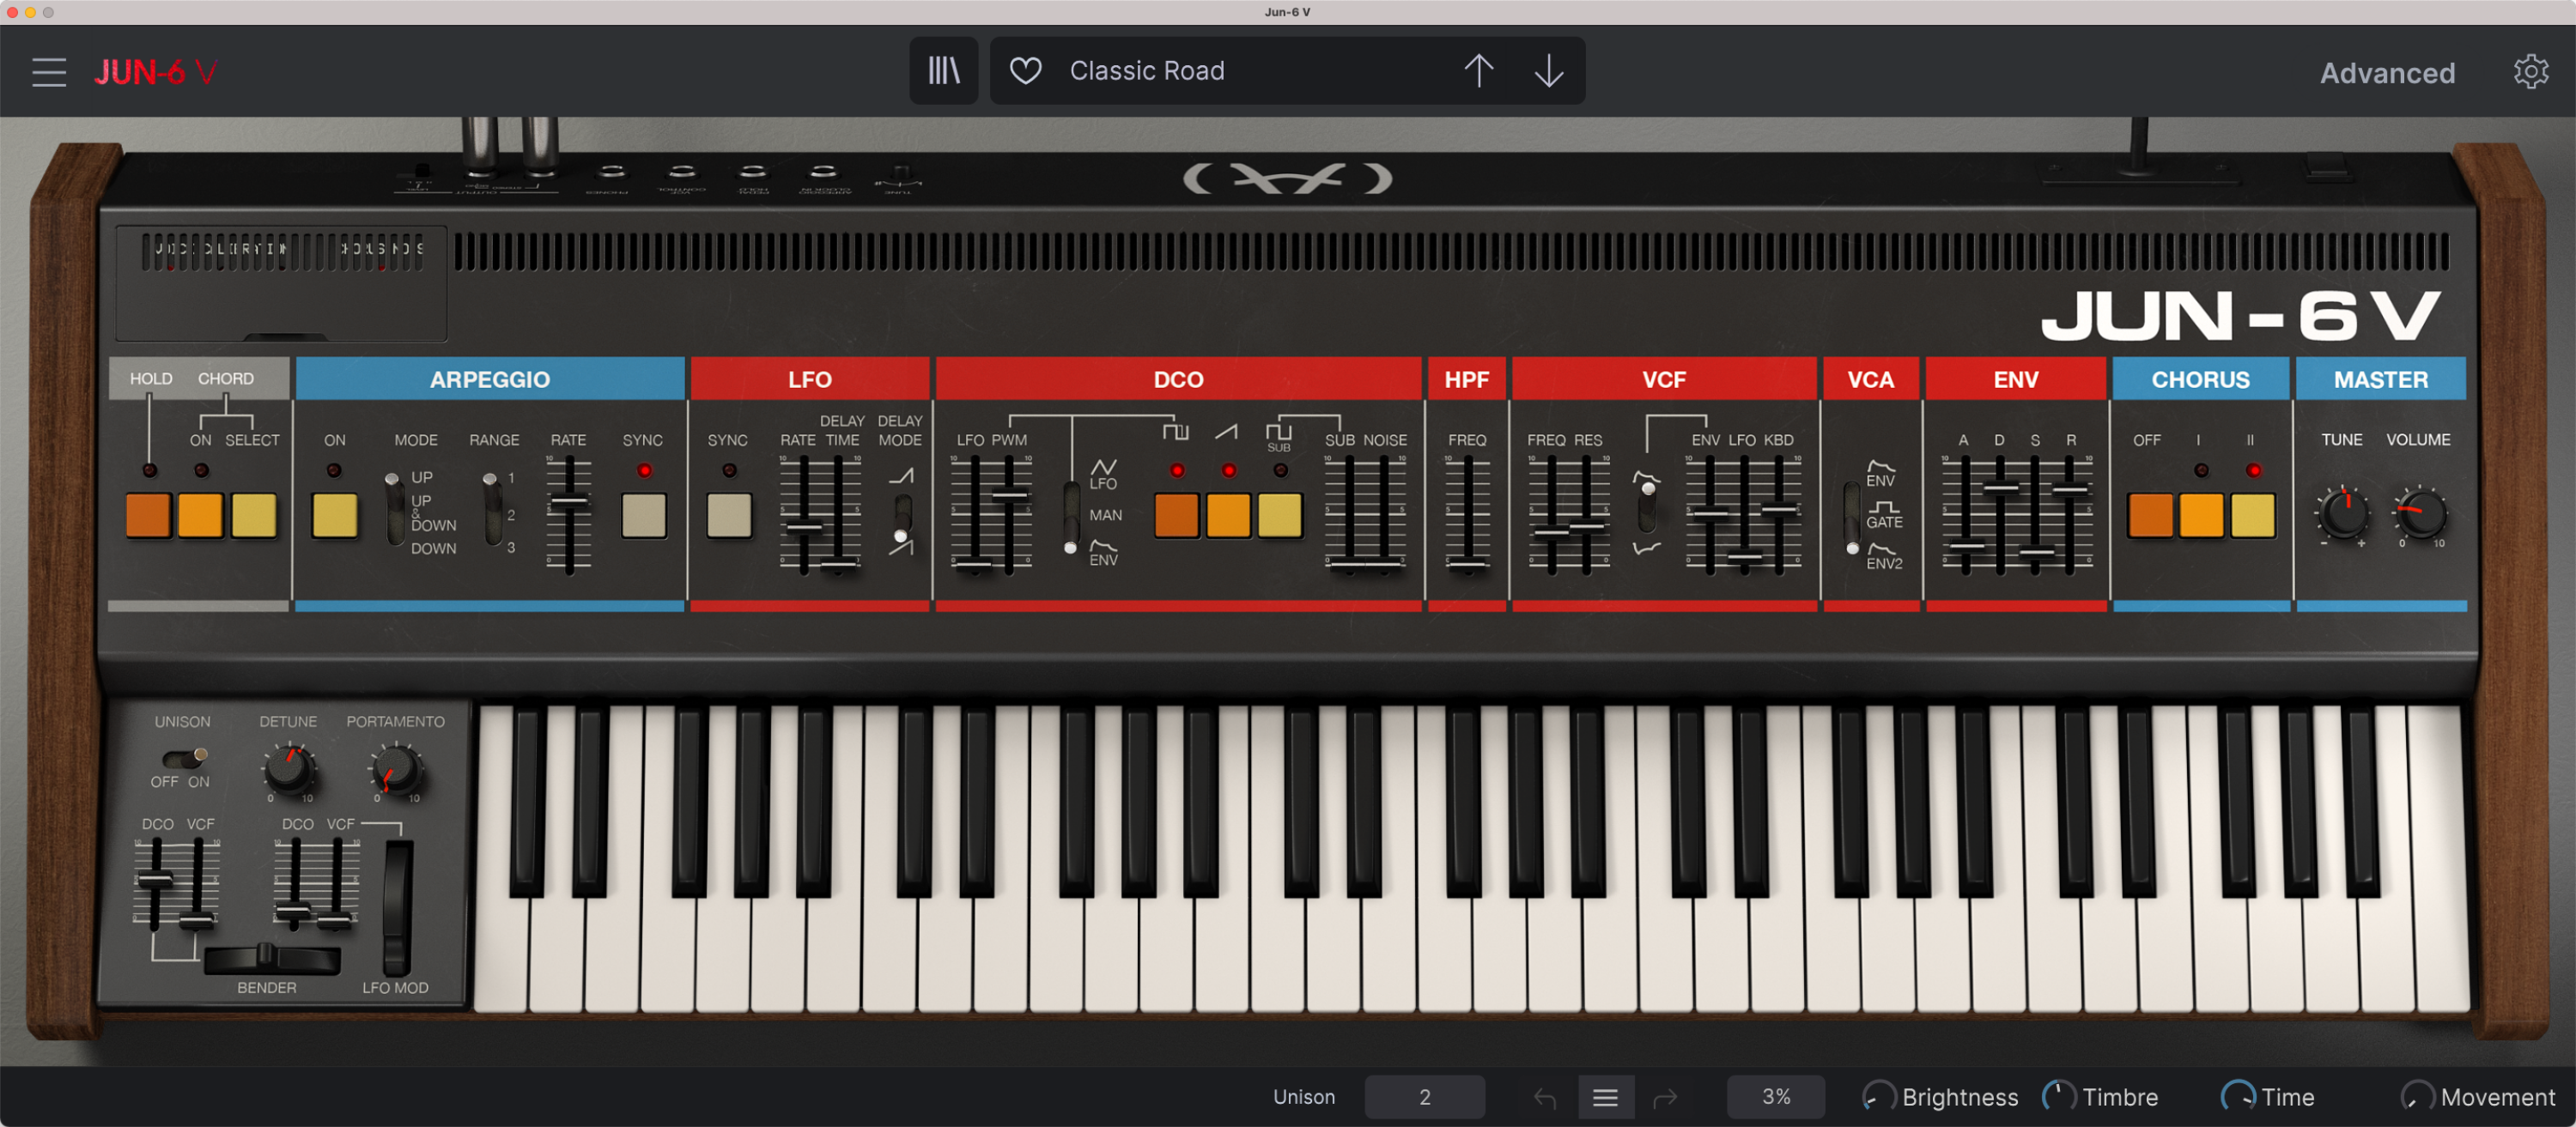2576x1127 pixels.
Task: Click the Classic Road preset name to browse presets
Action: (1147, 70)
